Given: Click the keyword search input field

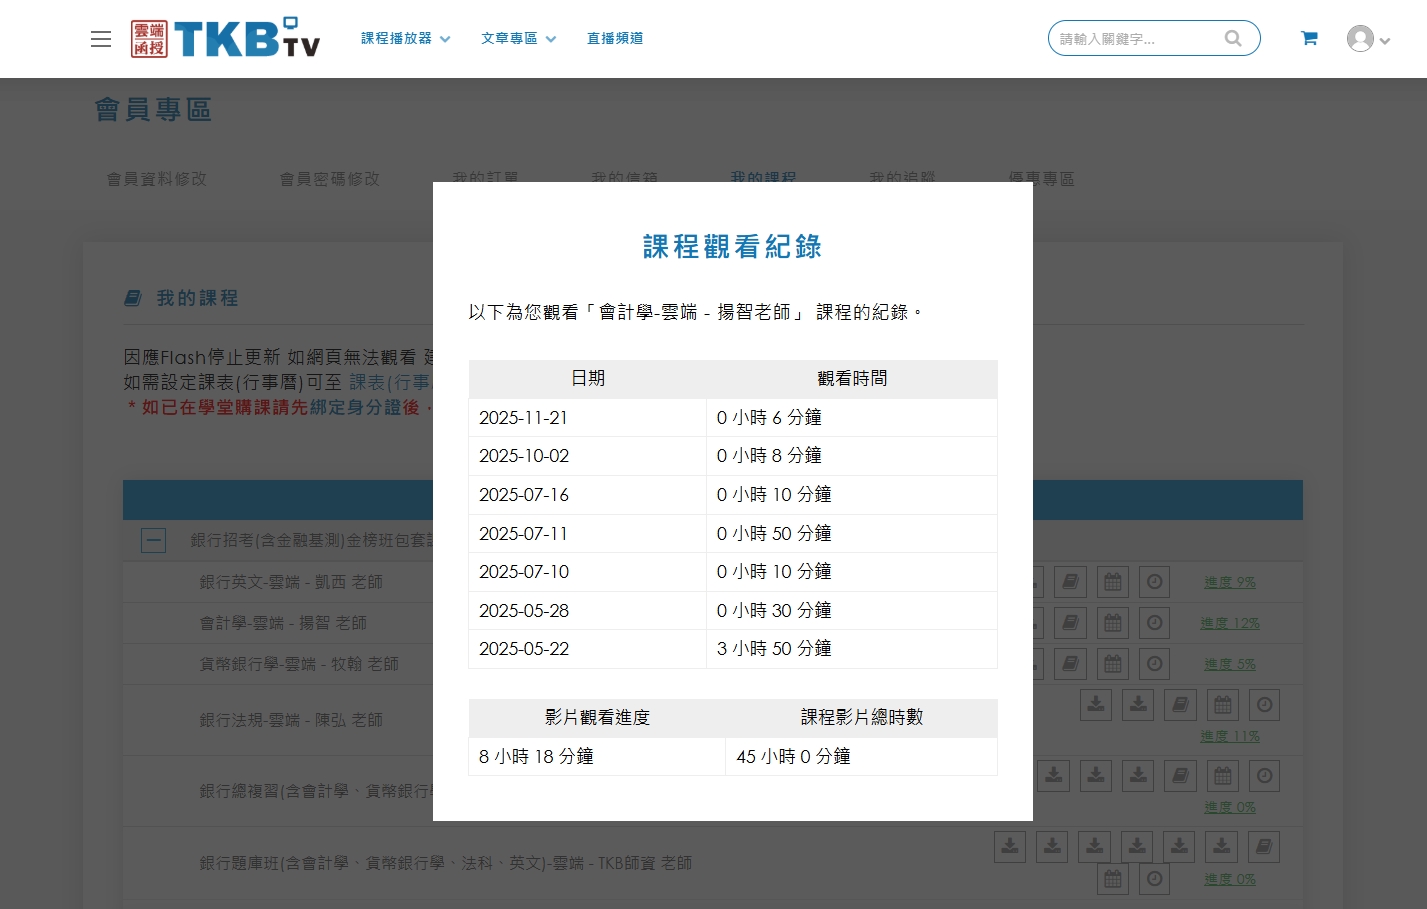Looking at the screenshot, I should (x=1135, y=38).
